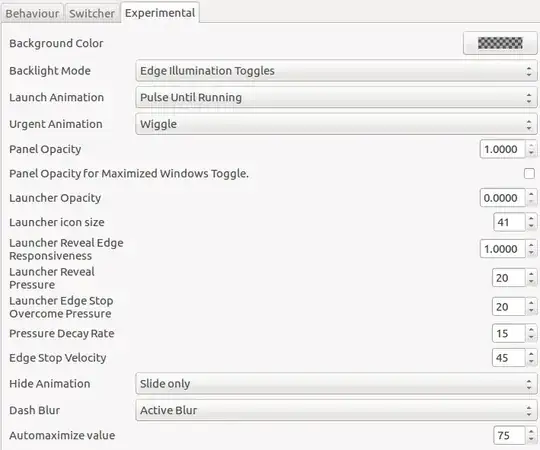Click the Backlight Mode label

click(50, 71)
